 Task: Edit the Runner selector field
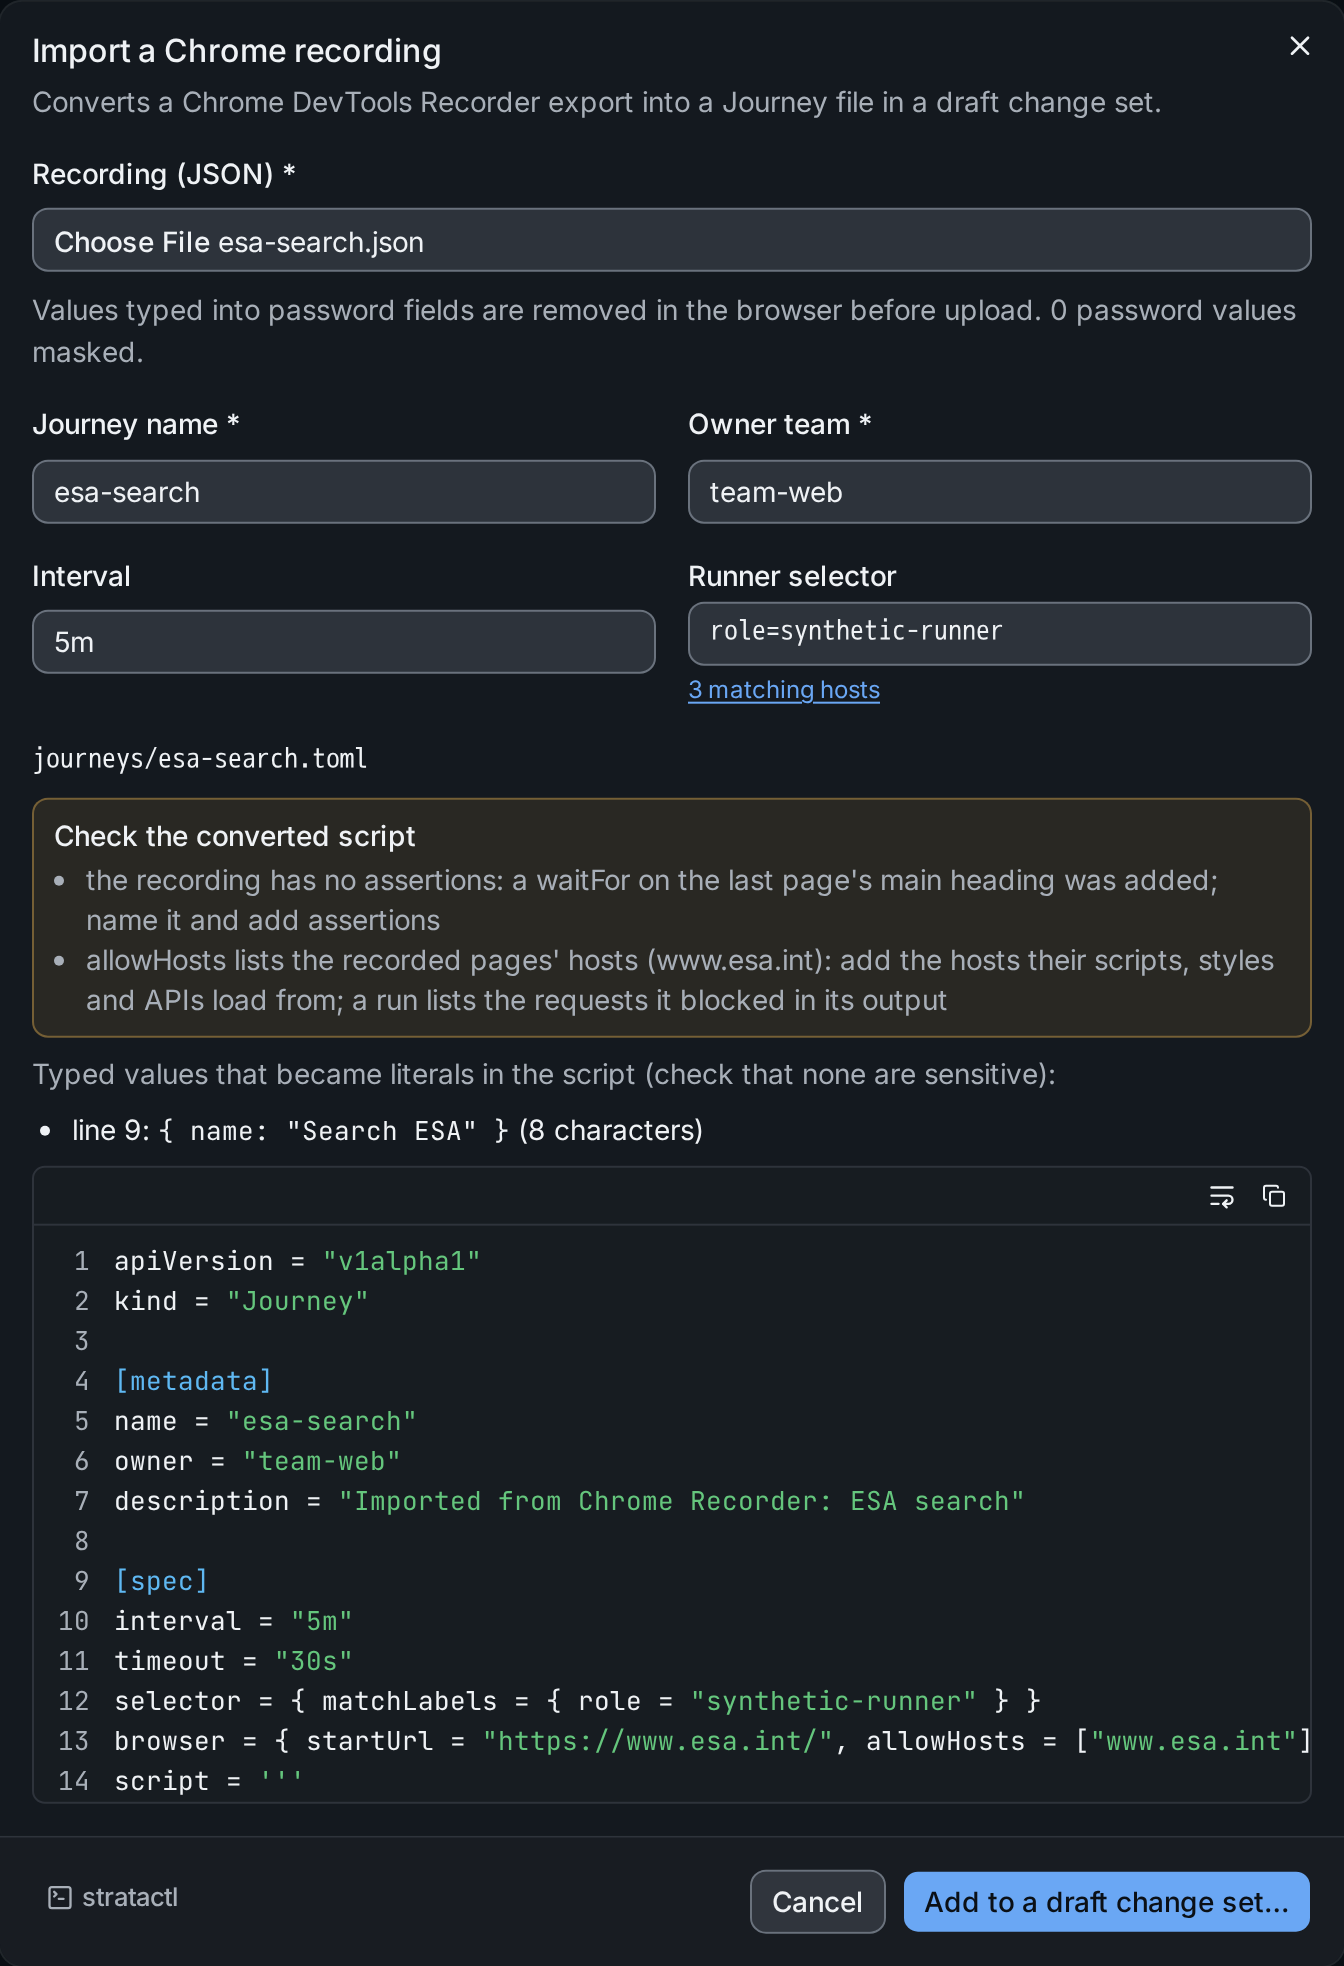tap(1000, 633)
